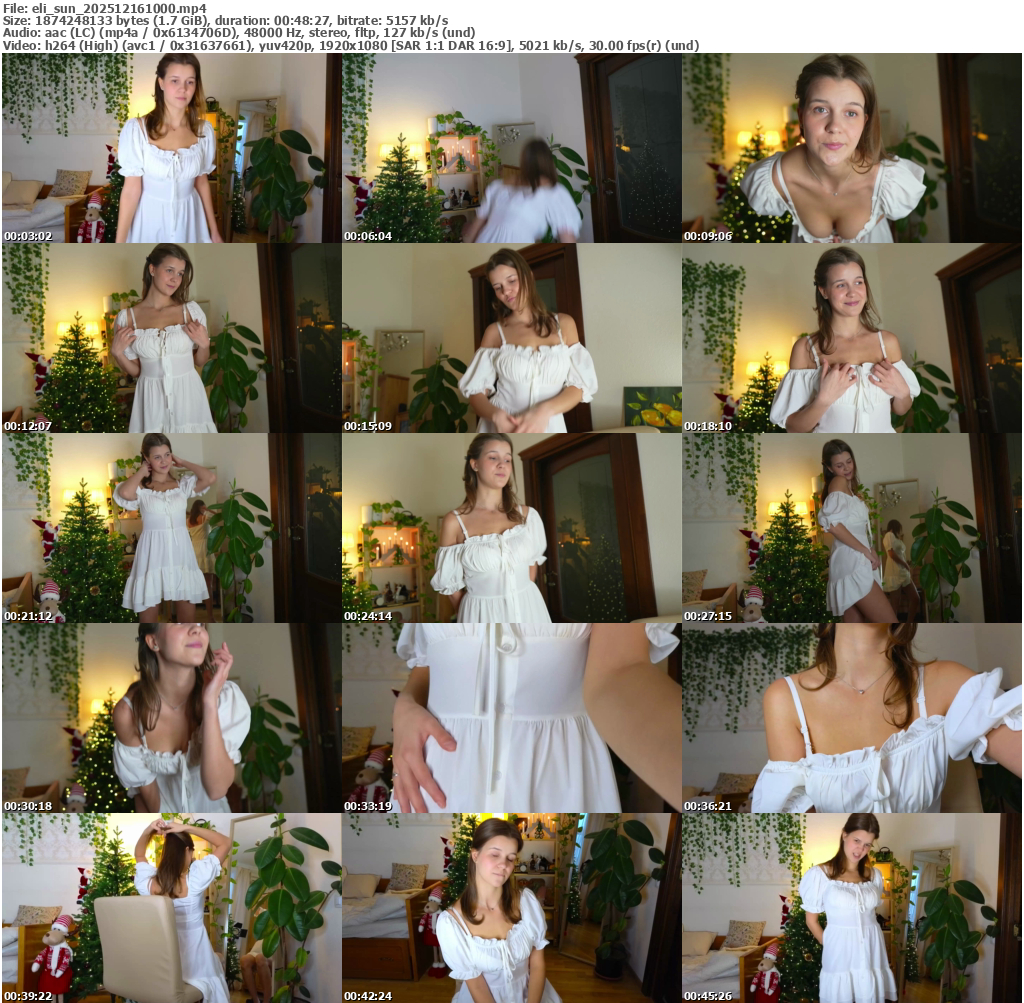The image size is (1024, 1003).
Task: Click the Video line starting h264 (High)
Action: pyautogui.click(x=351, y=46)
